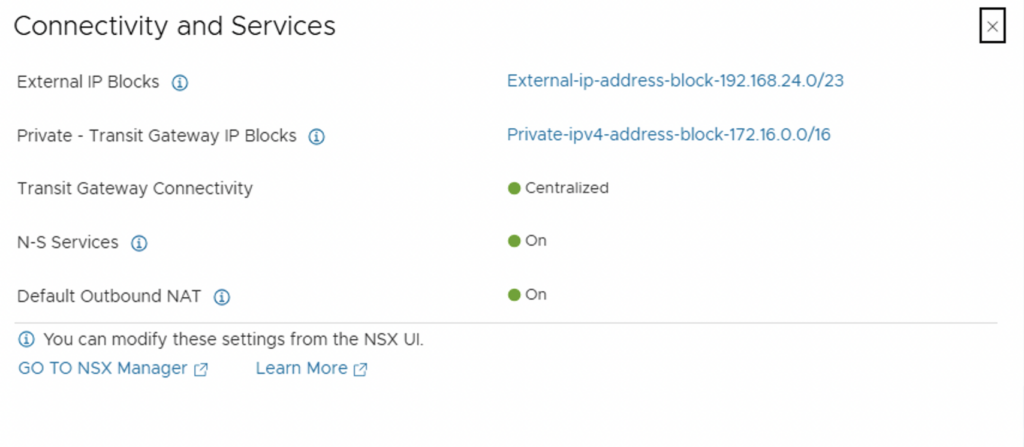This screenshot has width=1024, height=447.
Task: Click info icon before the NSX UI note
Action: (x=27, y=340)
